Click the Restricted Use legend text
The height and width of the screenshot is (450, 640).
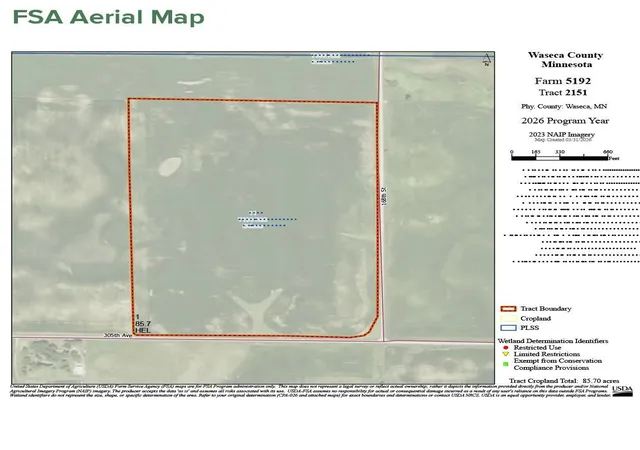[x=537, y=348]
